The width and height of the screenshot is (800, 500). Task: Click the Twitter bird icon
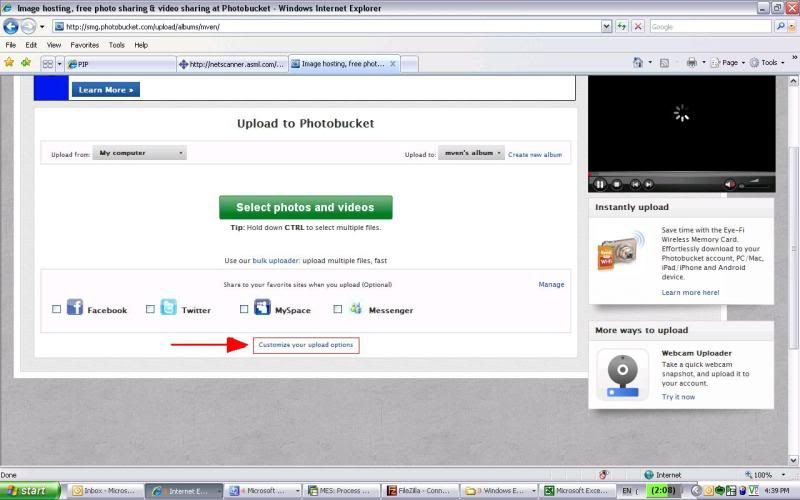pos(168,307)
